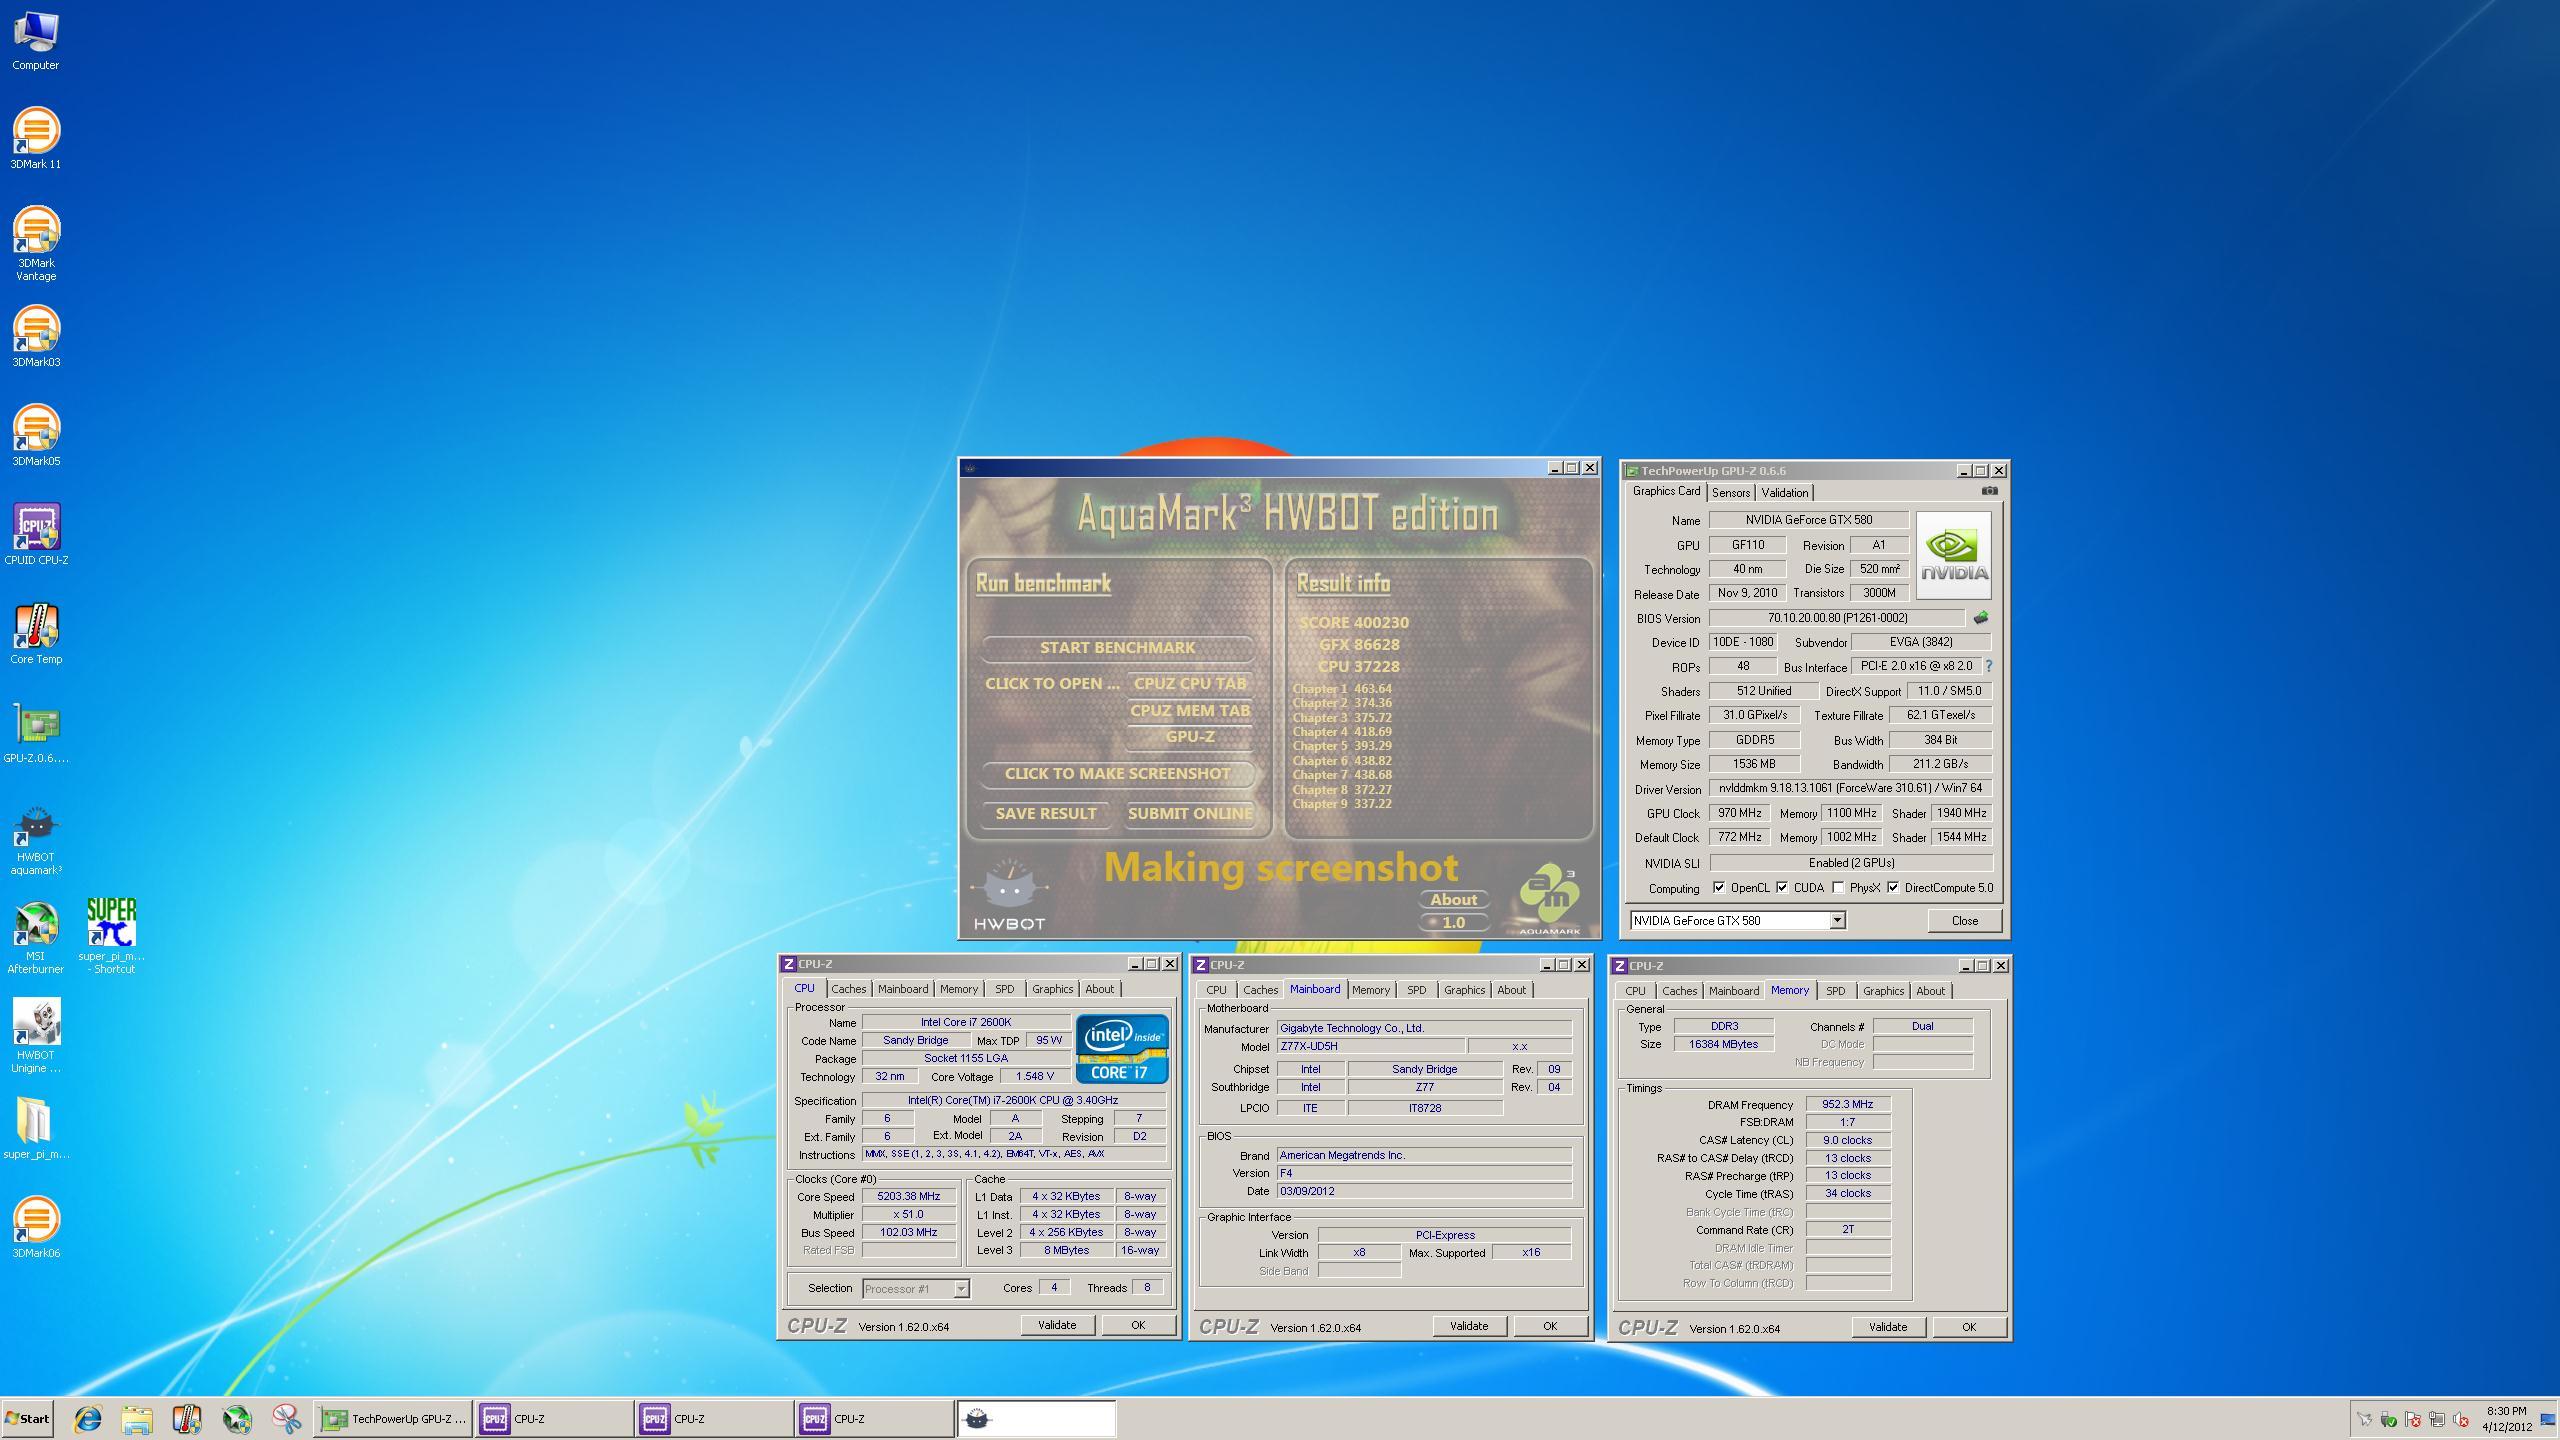Toggle the CUDA checkbox in GPU-Z

click(1782, 888)
